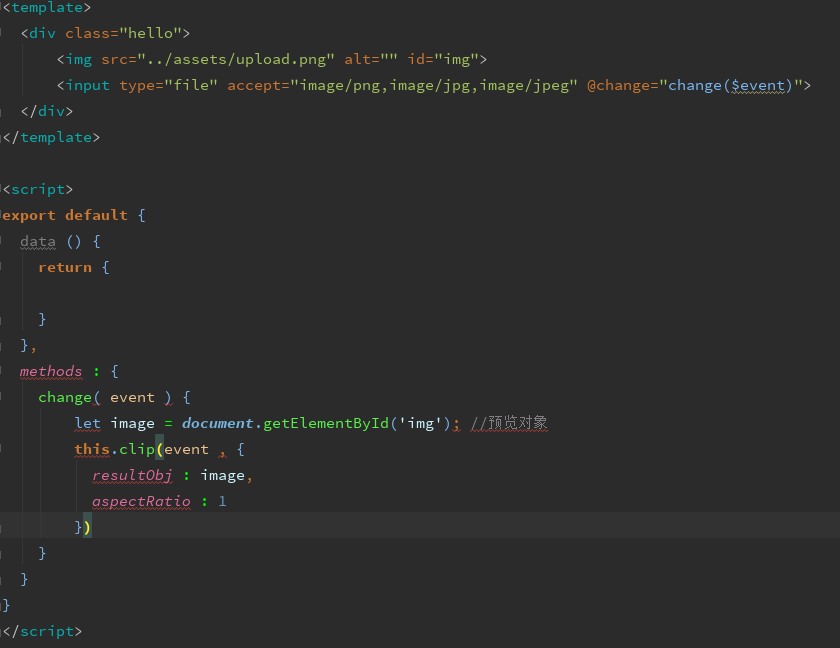Click the $event argument in template
840x648 pixels.
(758, 85)
